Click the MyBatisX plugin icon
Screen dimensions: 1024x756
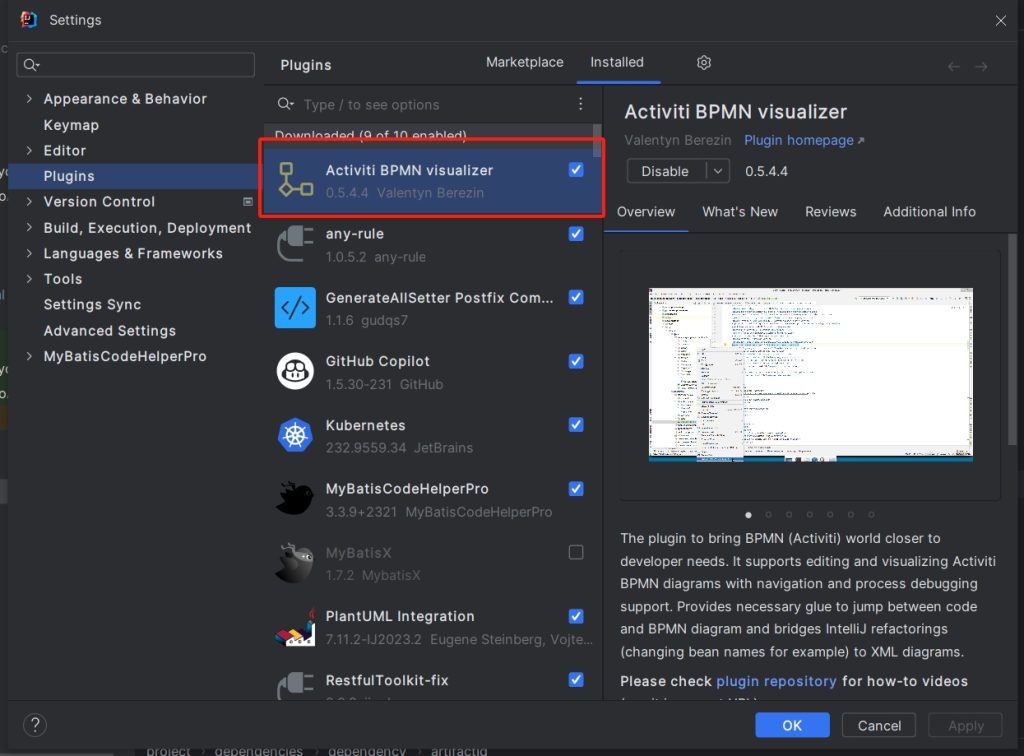295,562
